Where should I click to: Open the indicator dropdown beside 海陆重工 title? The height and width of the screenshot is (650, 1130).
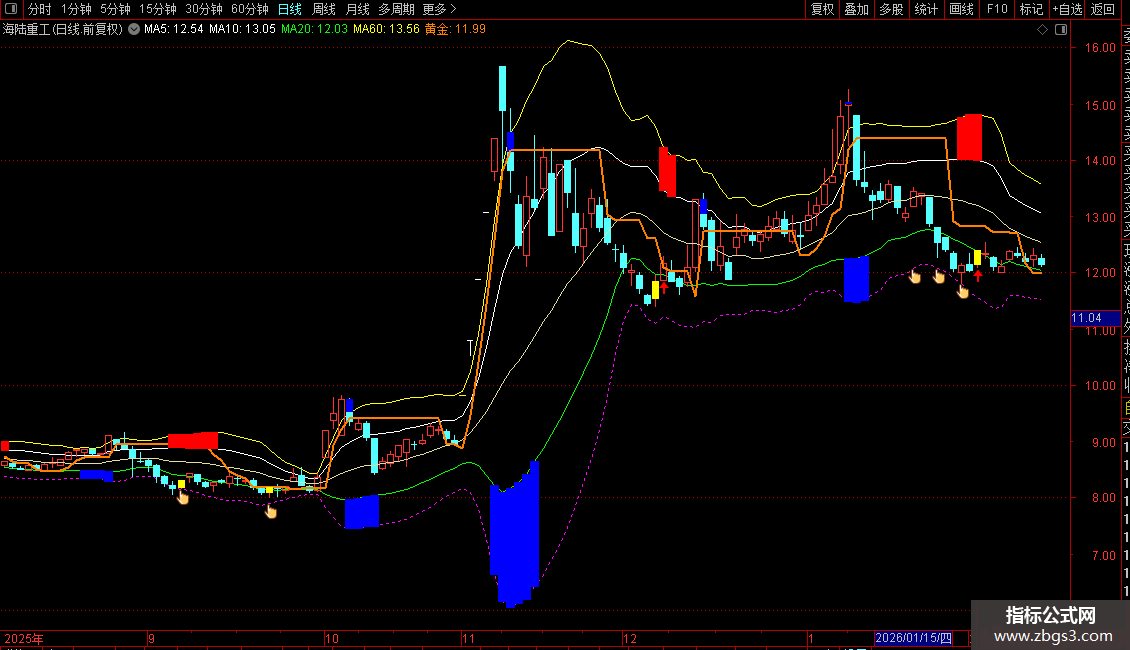click(134, 29)
